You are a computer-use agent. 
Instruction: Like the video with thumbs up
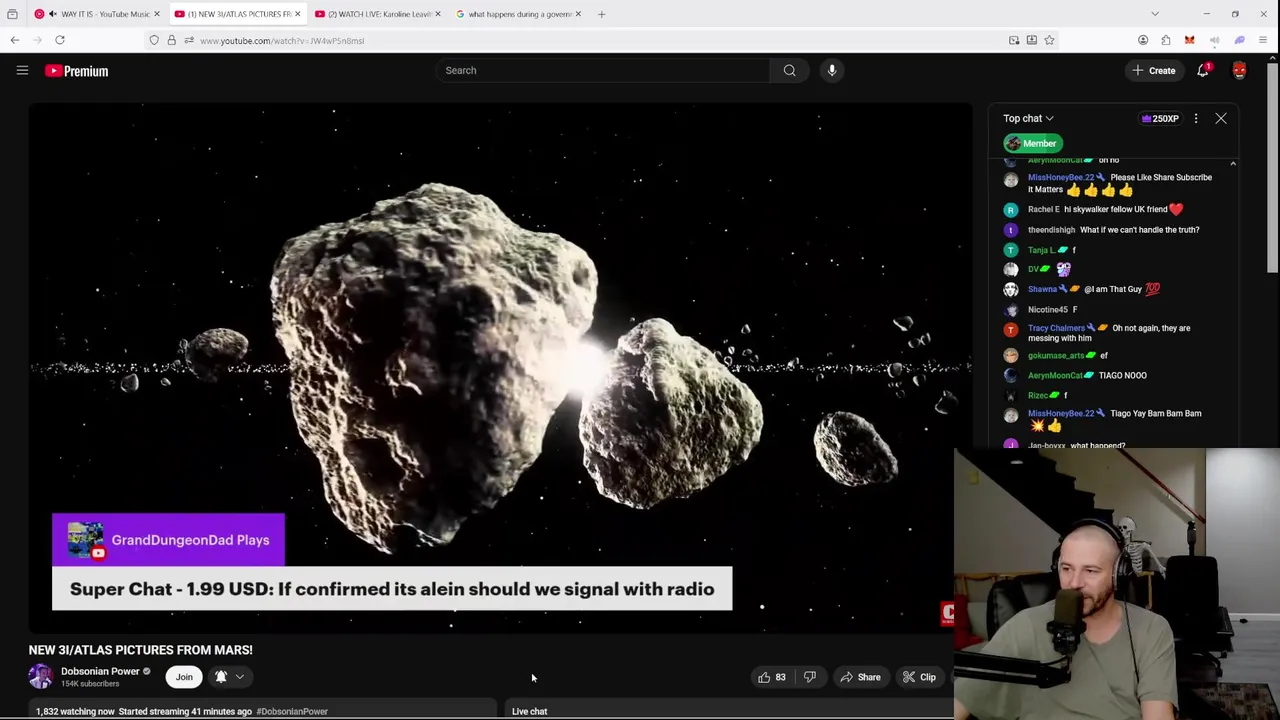point(771,677)
